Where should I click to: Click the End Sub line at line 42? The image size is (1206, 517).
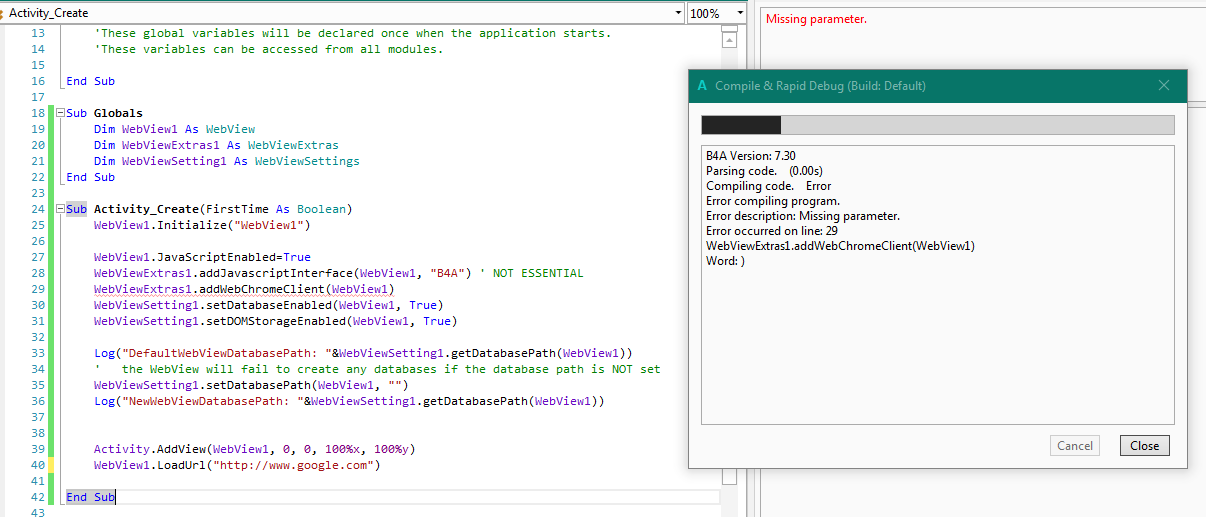coord(91,497)
